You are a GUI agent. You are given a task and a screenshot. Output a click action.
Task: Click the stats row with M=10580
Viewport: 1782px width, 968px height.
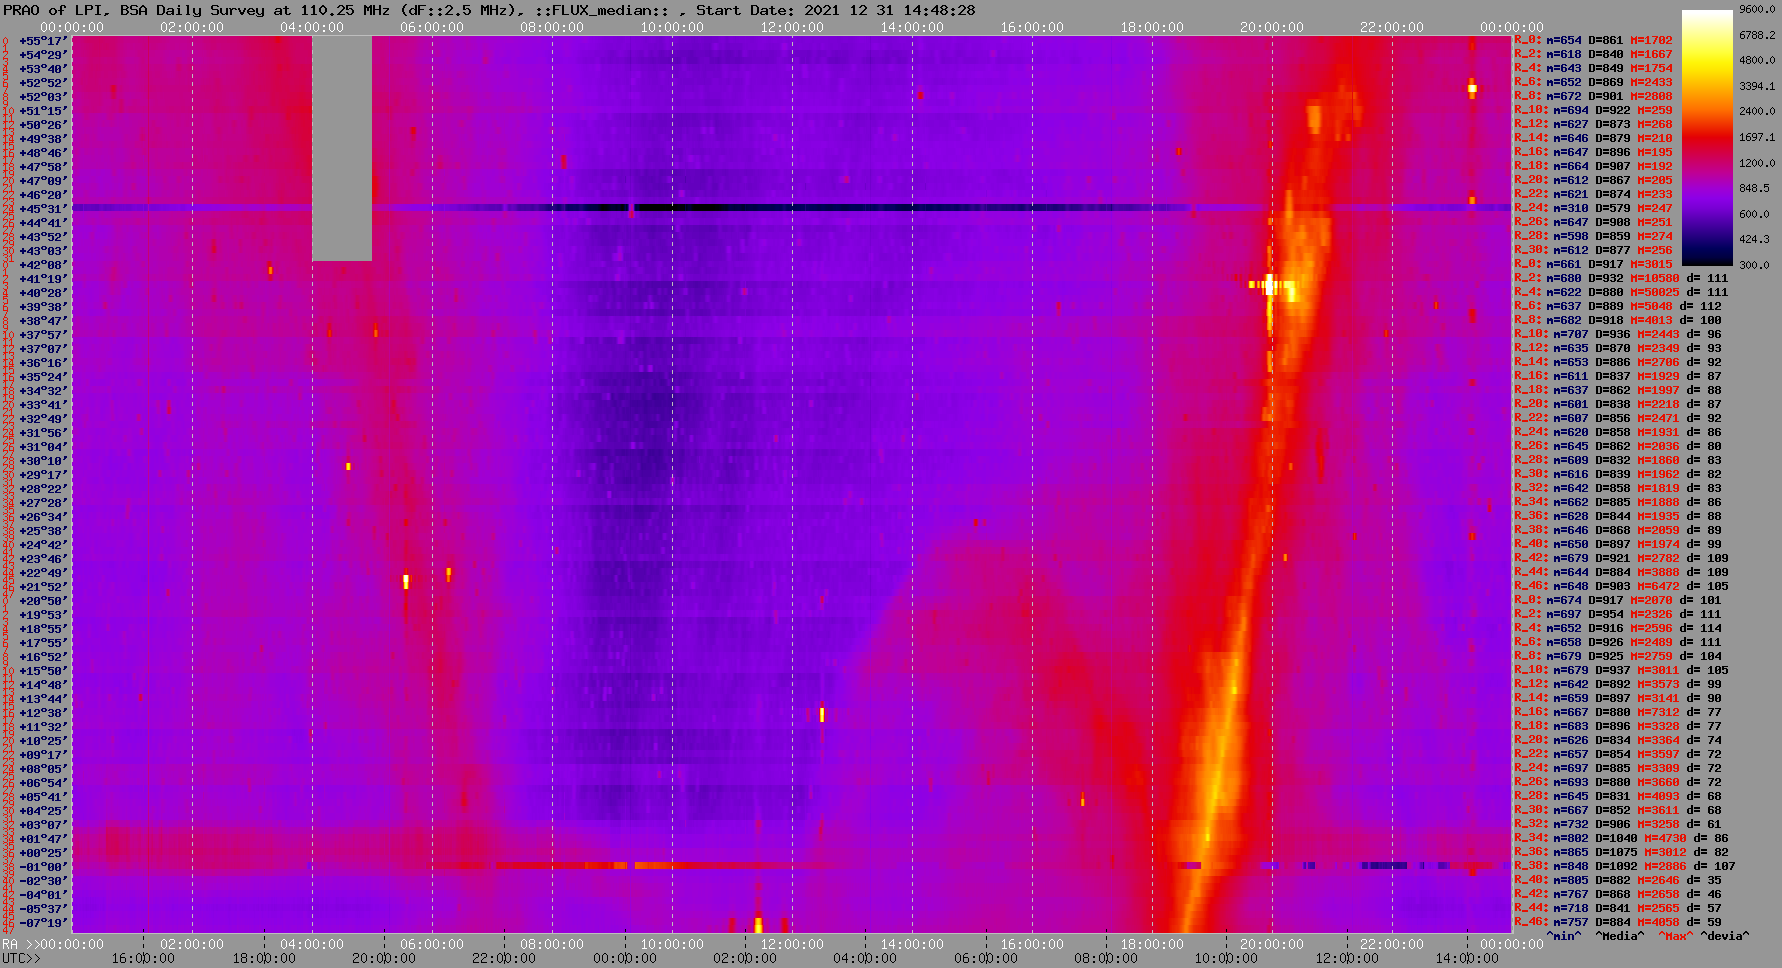tap(1621, 279)
